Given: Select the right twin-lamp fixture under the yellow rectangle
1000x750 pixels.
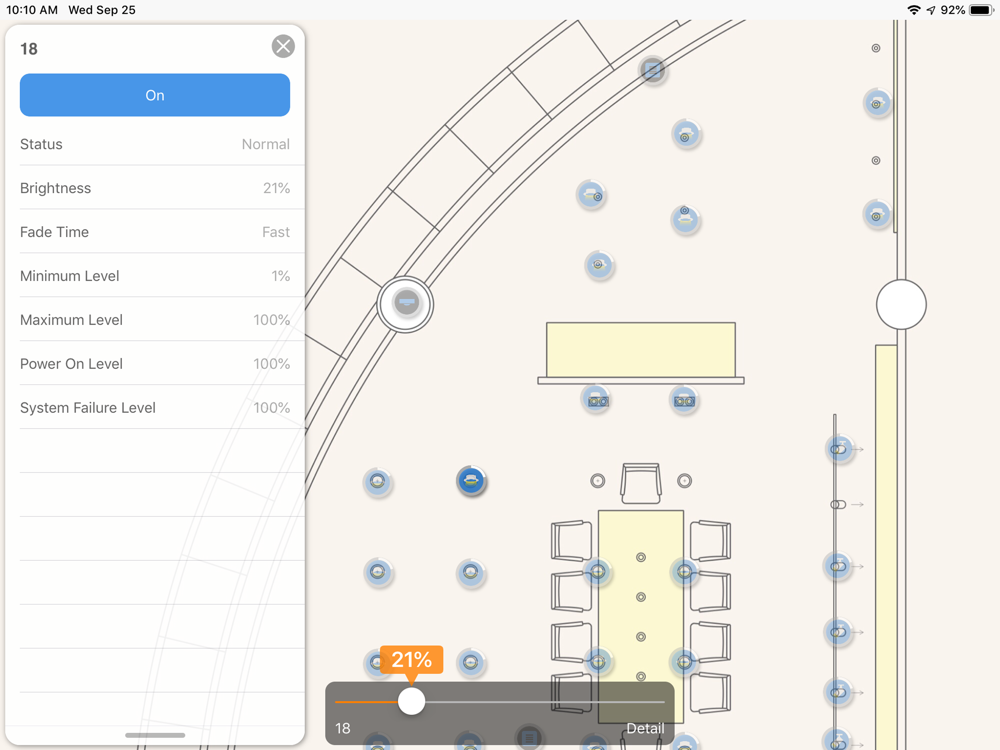Looking at the screenshot, I should [x=684, y=400].
